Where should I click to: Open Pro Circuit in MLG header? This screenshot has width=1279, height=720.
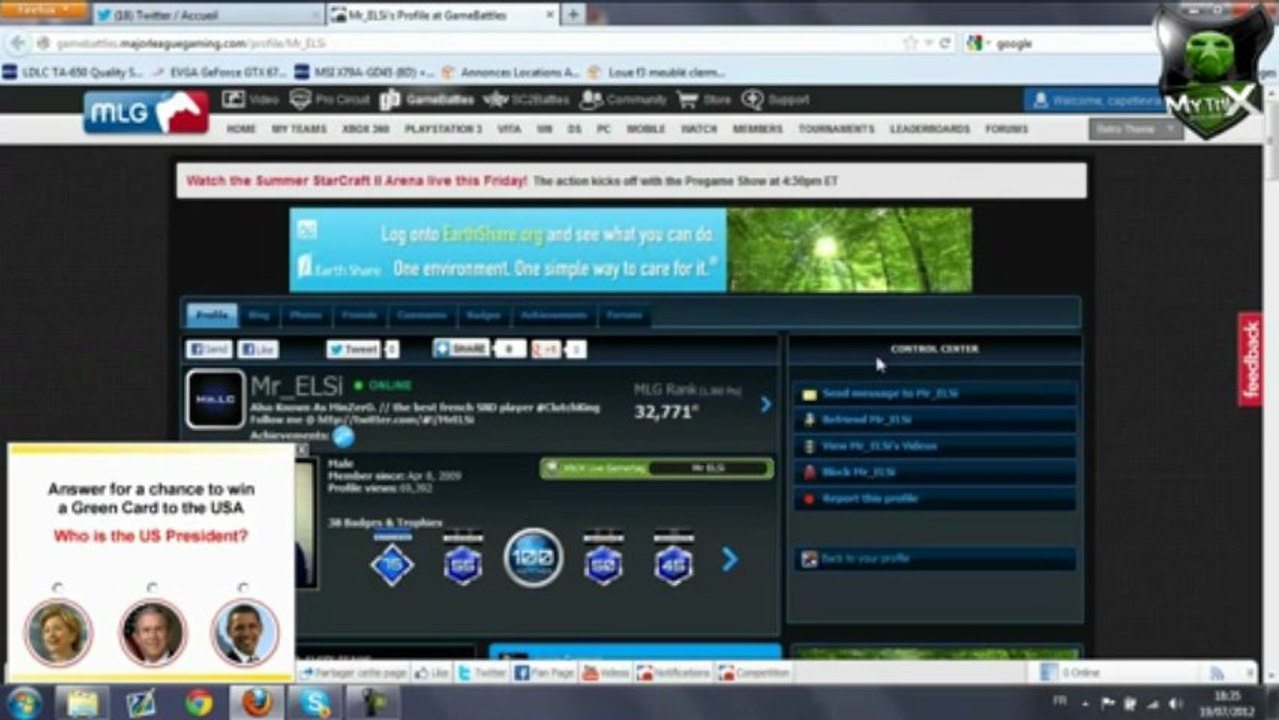[x=329, y=100]
